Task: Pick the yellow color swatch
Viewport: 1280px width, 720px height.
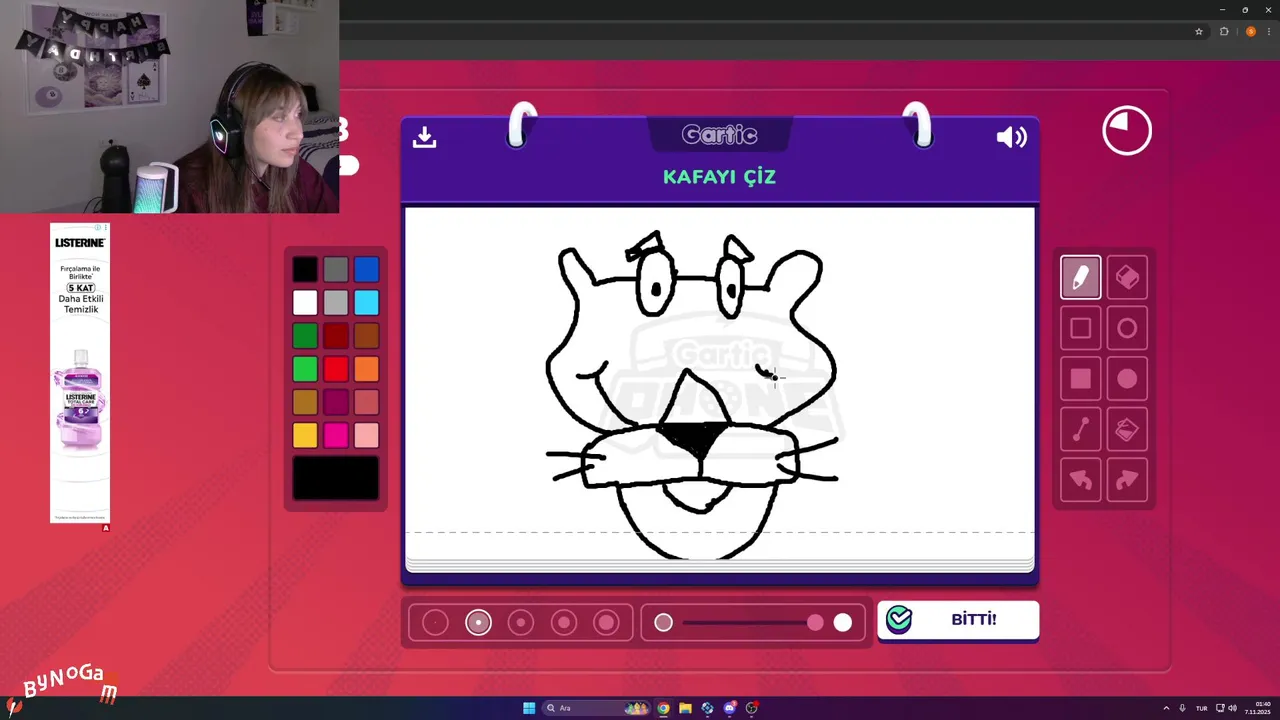Action: click(x=305, y=435)
